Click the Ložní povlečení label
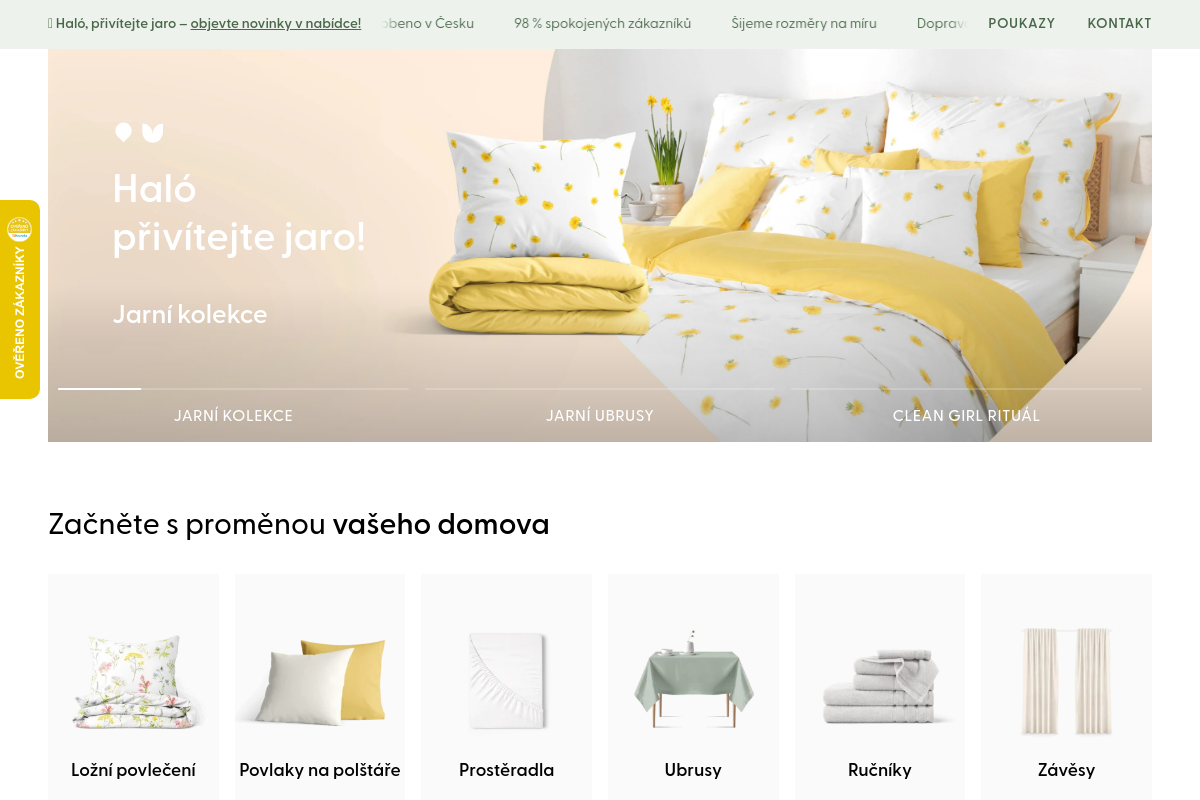 coord(133,770)
